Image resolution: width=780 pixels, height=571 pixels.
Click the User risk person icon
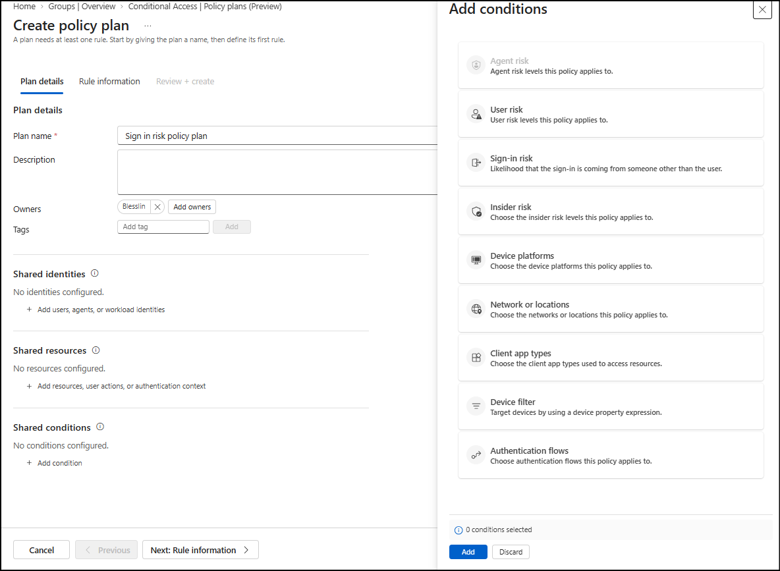click(476, 114)
